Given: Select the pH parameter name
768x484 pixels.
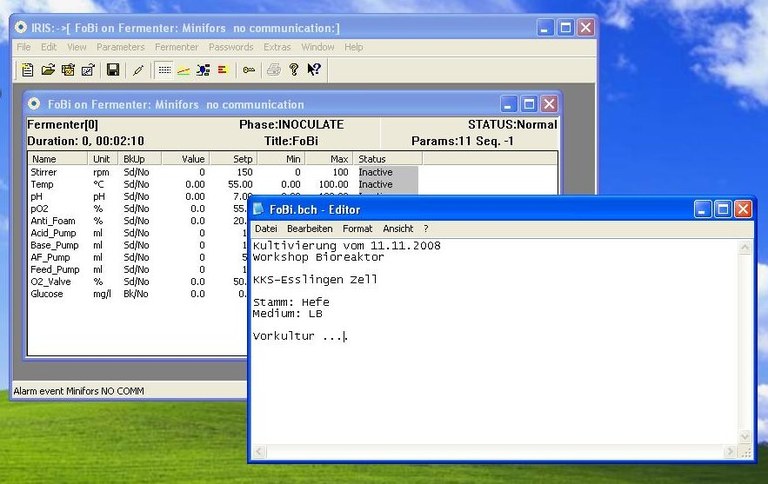Looking at the screenshot, I should (x=36, y=197).
